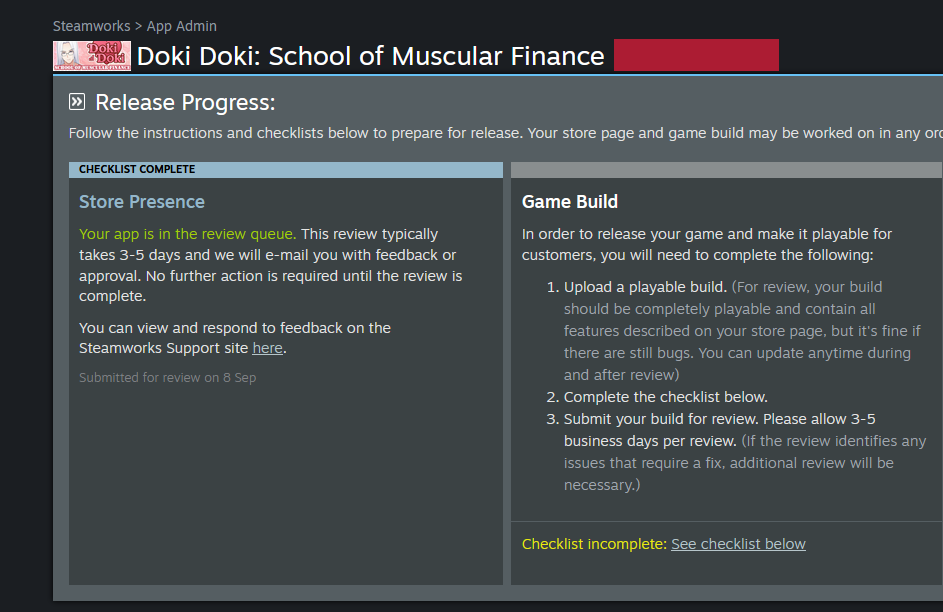Click the Doki Doki game capsule thumbnail
Image resolution: width=943 pixels, height=612 pixels.
[x=92, y=56]
